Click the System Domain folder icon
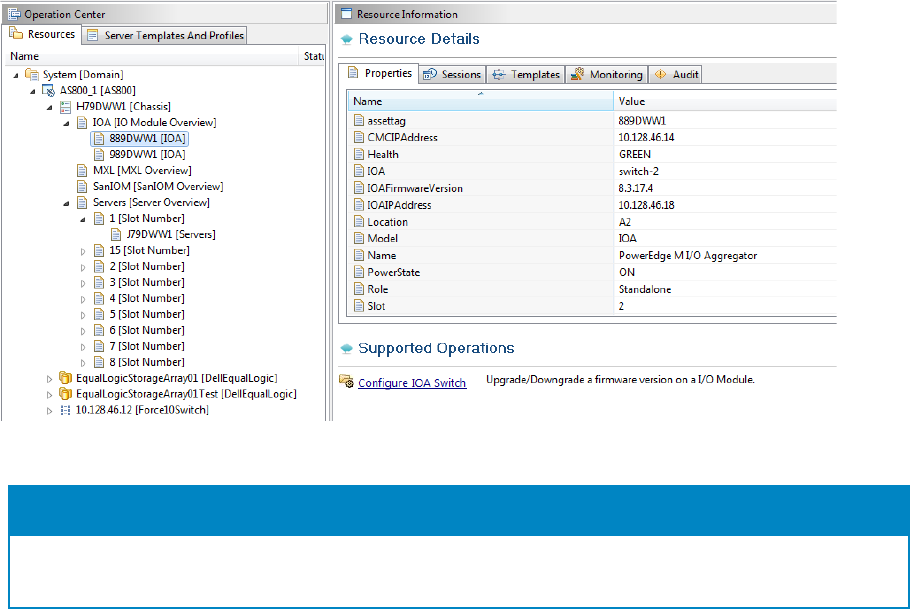910x609 pixels. click(33, 74)
